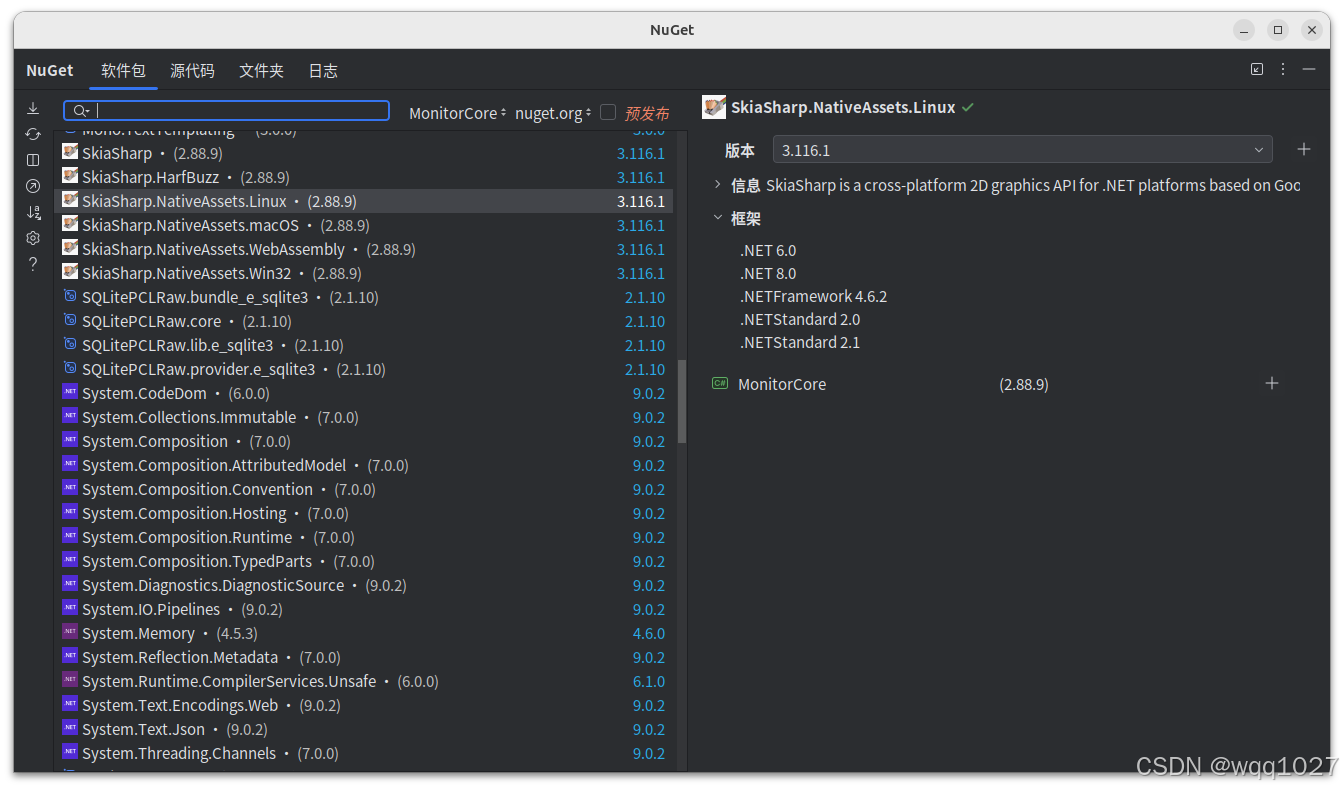
Task: Click the kebab menu icon at top right
Action: pos(1282,69)
